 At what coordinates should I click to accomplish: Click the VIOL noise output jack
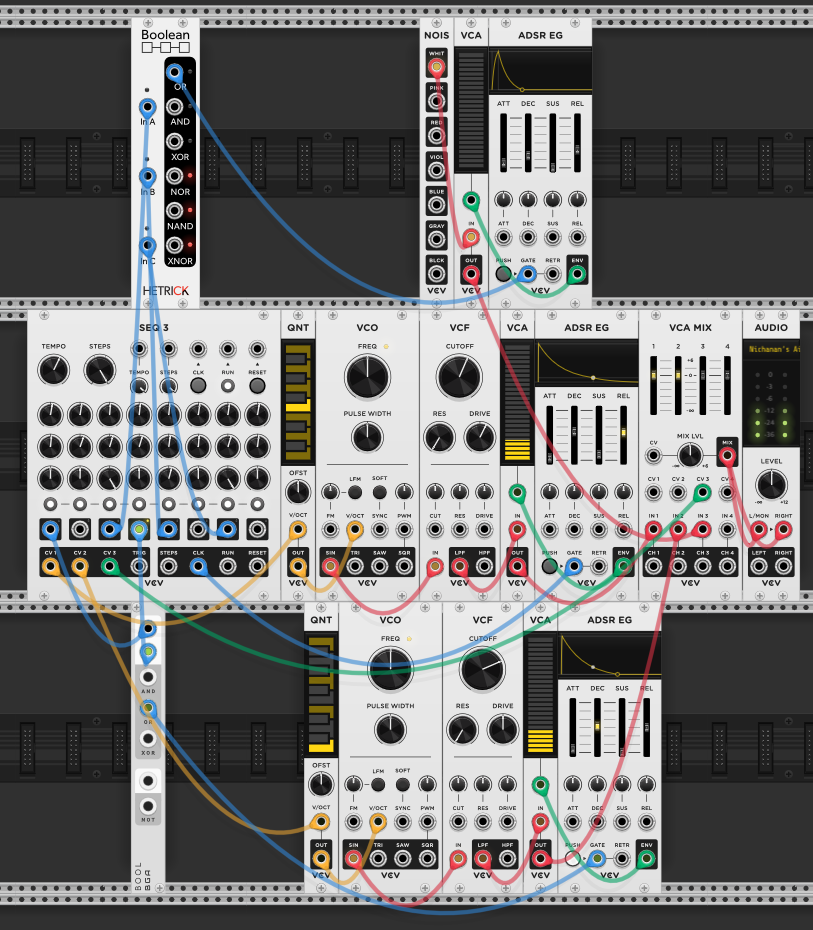[x=436, y=171]
